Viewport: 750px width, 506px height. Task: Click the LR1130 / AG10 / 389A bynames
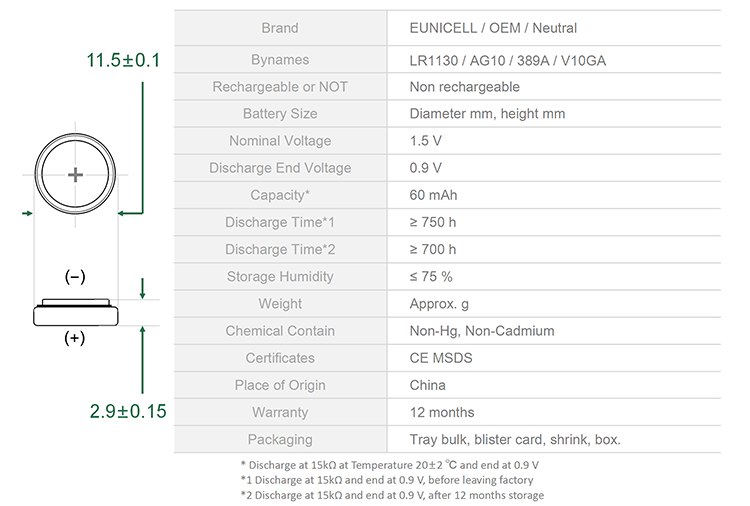pos(507,61)
